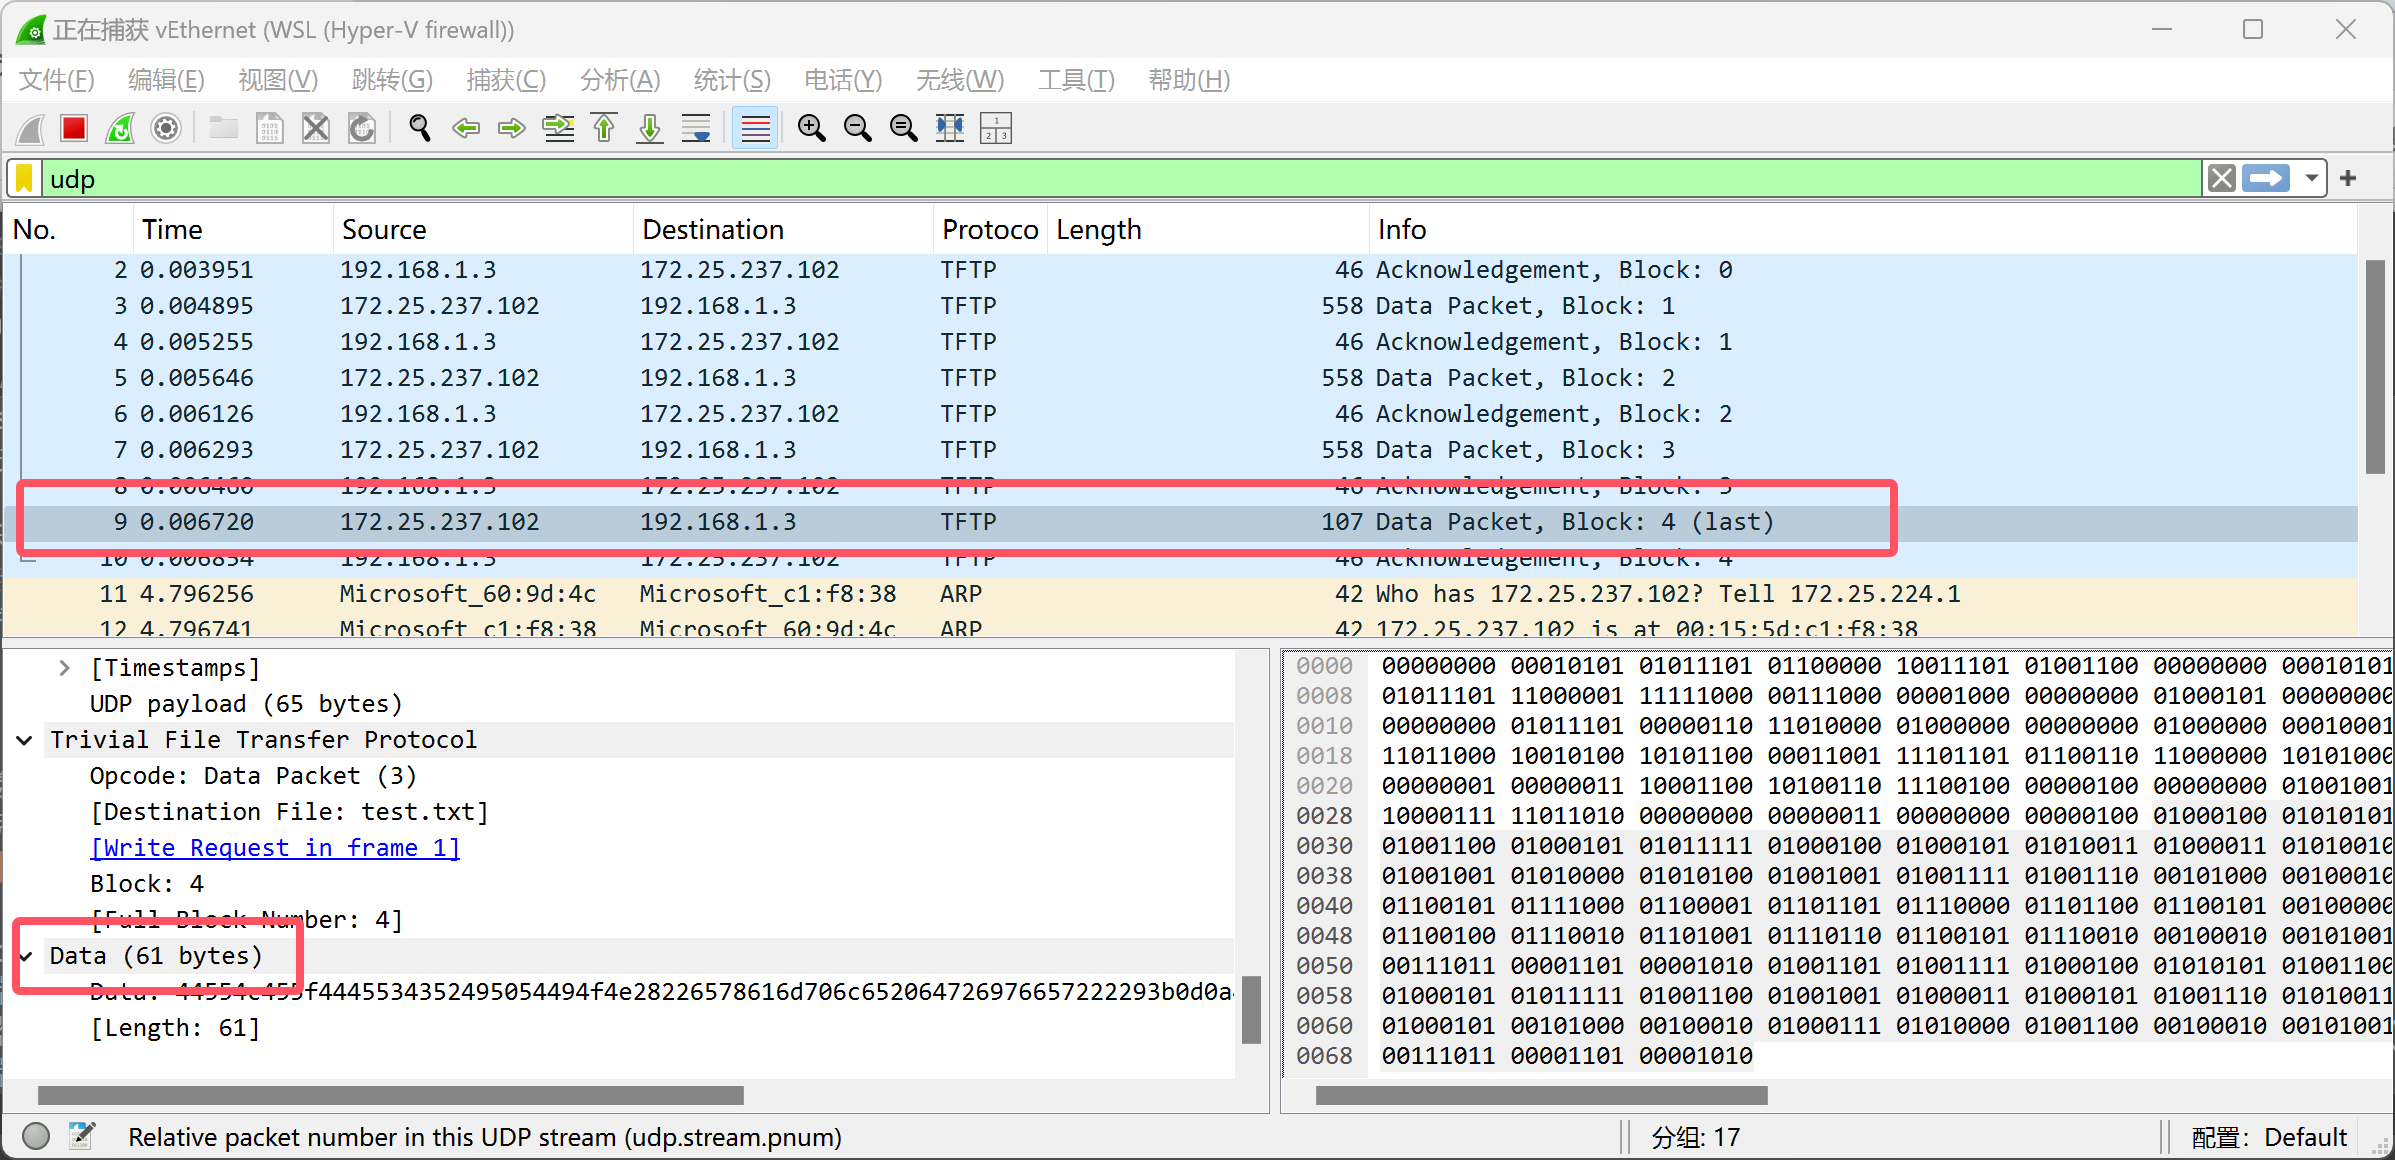Sort by the Source column header
The image size is (2395, 1160).
click(483, 229)
